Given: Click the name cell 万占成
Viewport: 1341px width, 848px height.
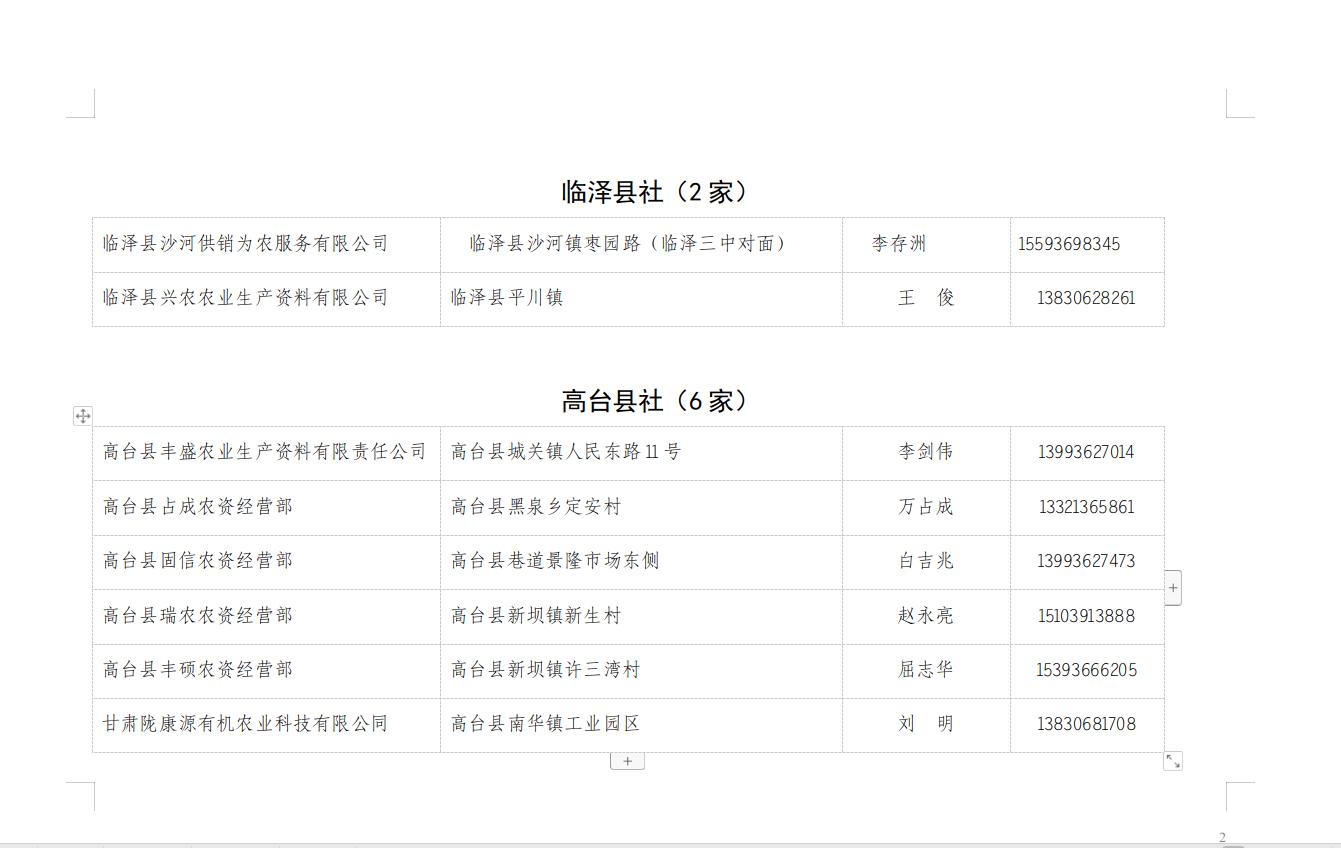Looking at the screenshot, I should pyautogui.click(x=925, y=507).
